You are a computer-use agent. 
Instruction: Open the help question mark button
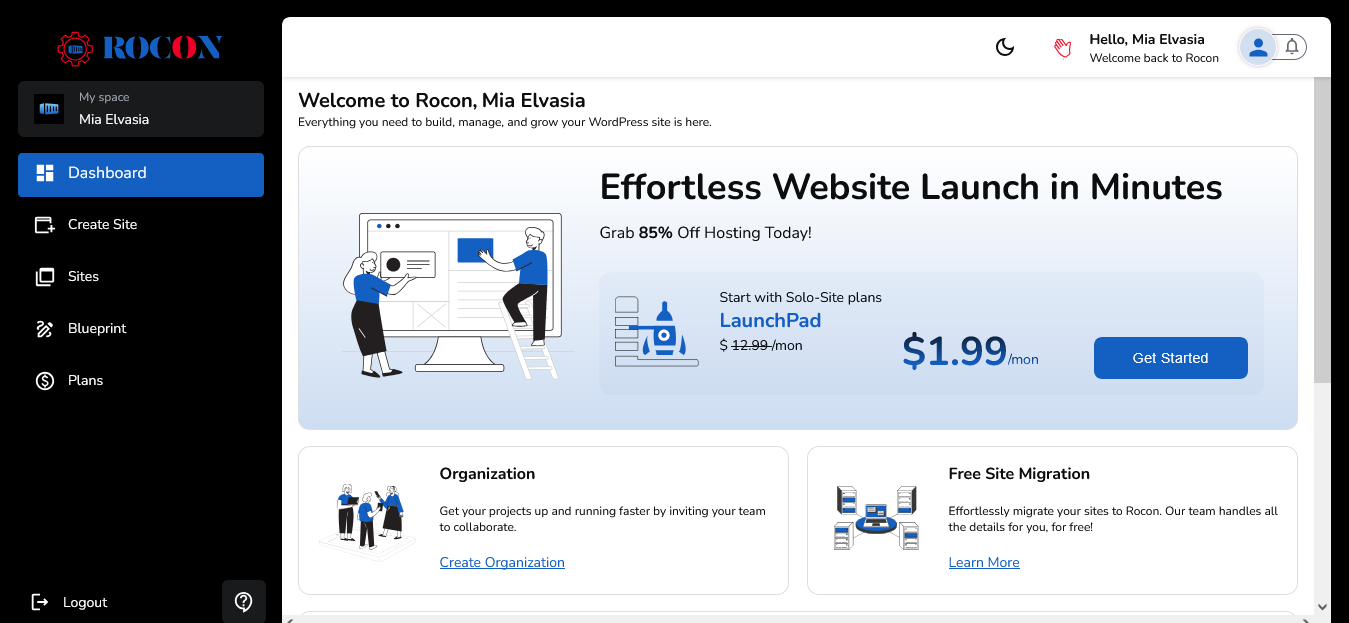pos(244,602)
